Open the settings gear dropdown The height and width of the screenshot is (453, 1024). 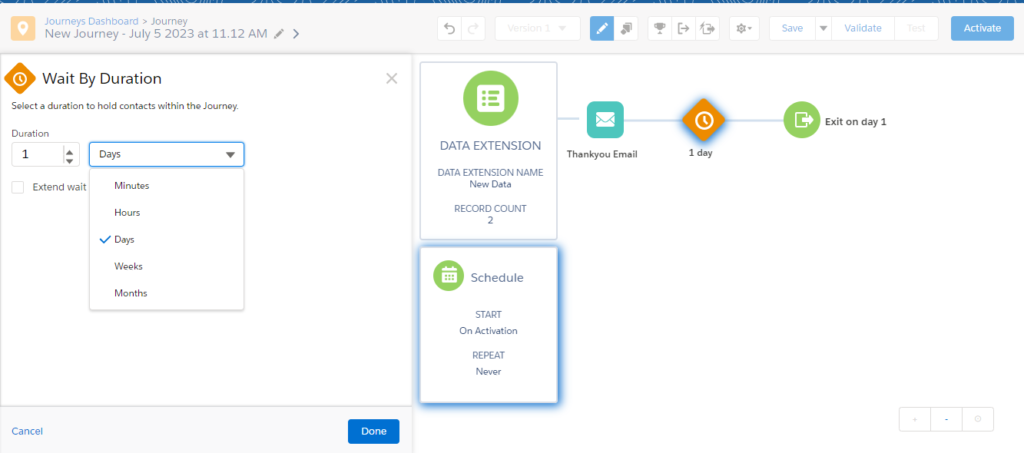(x=743, y=28)
